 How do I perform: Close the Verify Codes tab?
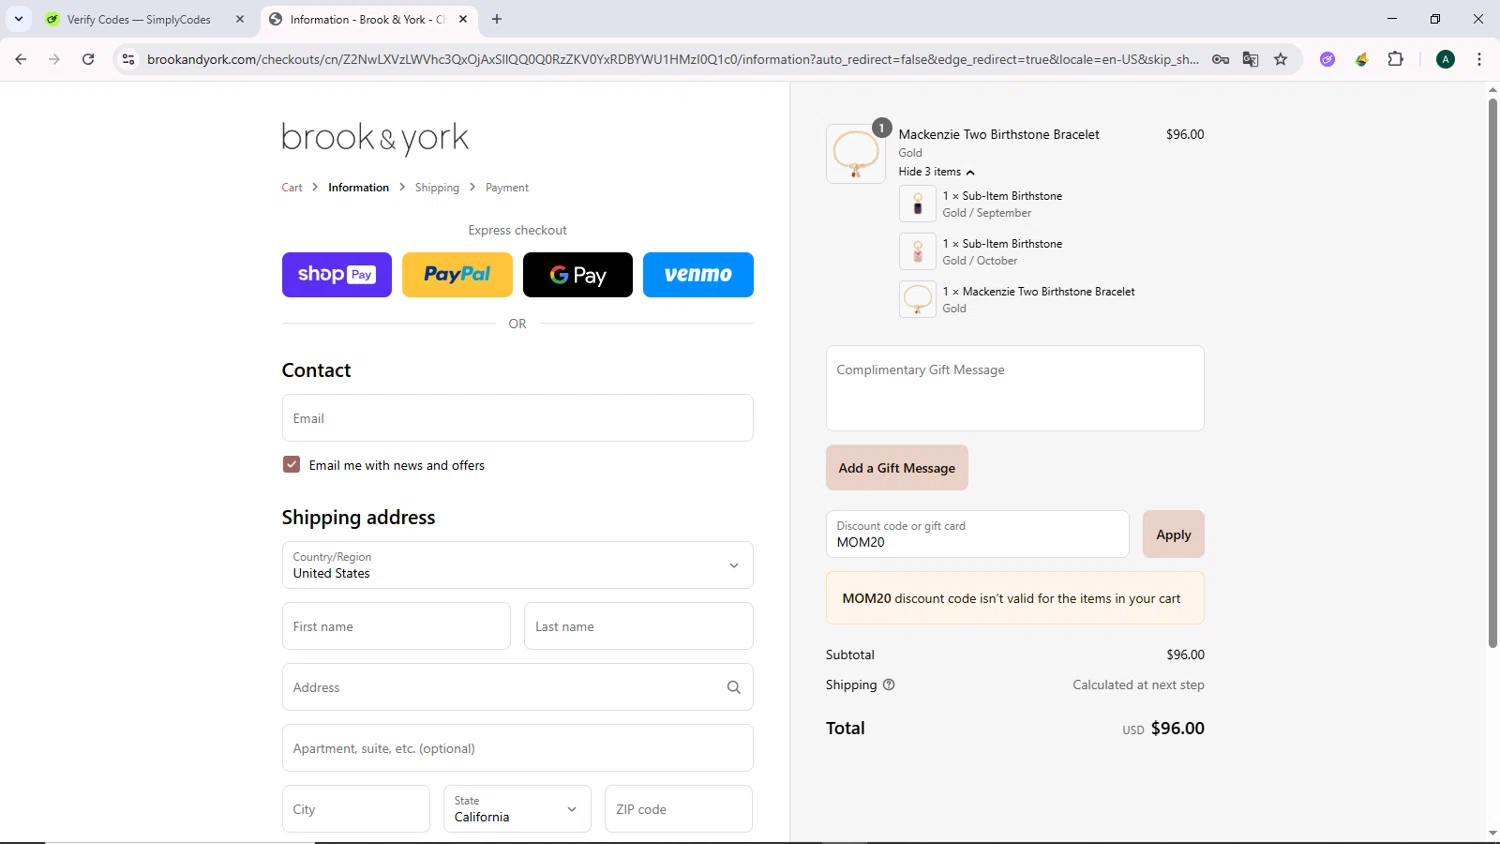click(240, 19)
